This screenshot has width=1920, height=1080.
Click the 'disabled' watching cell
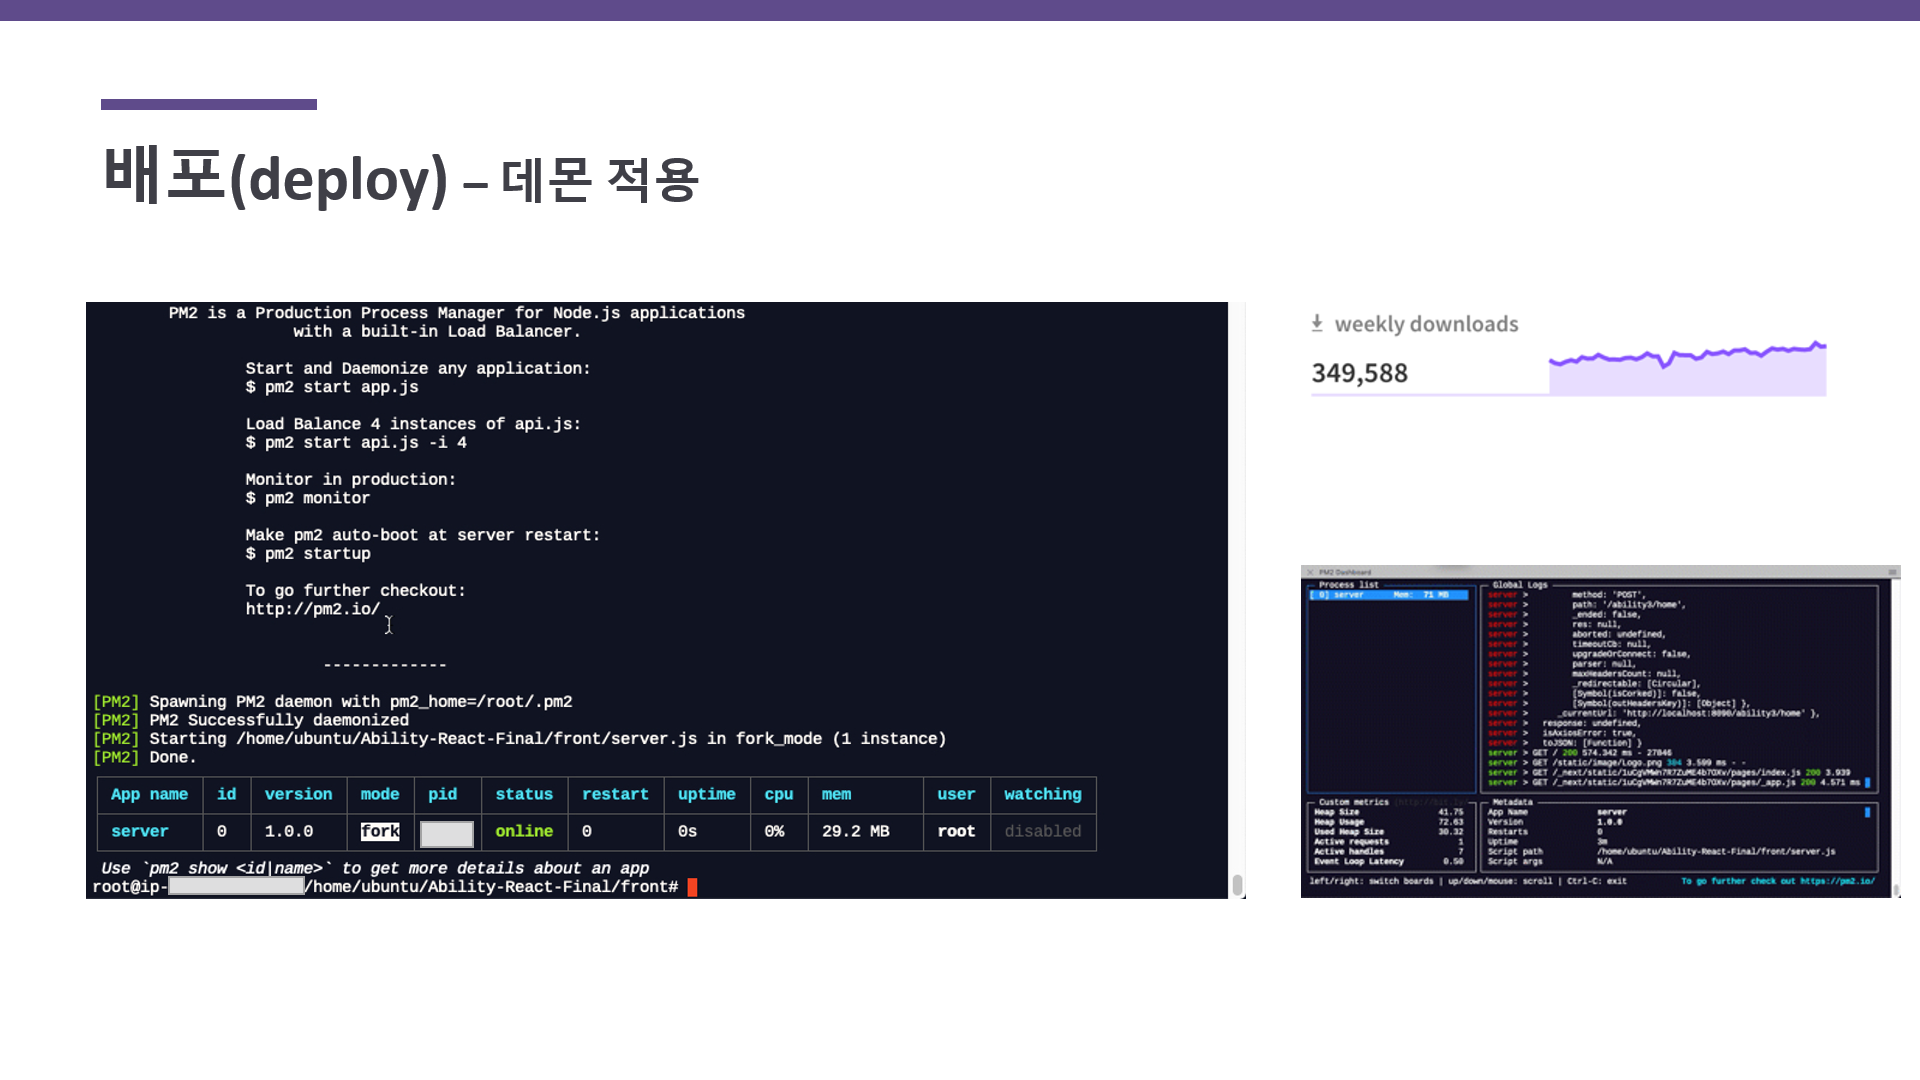[1043, 831]
